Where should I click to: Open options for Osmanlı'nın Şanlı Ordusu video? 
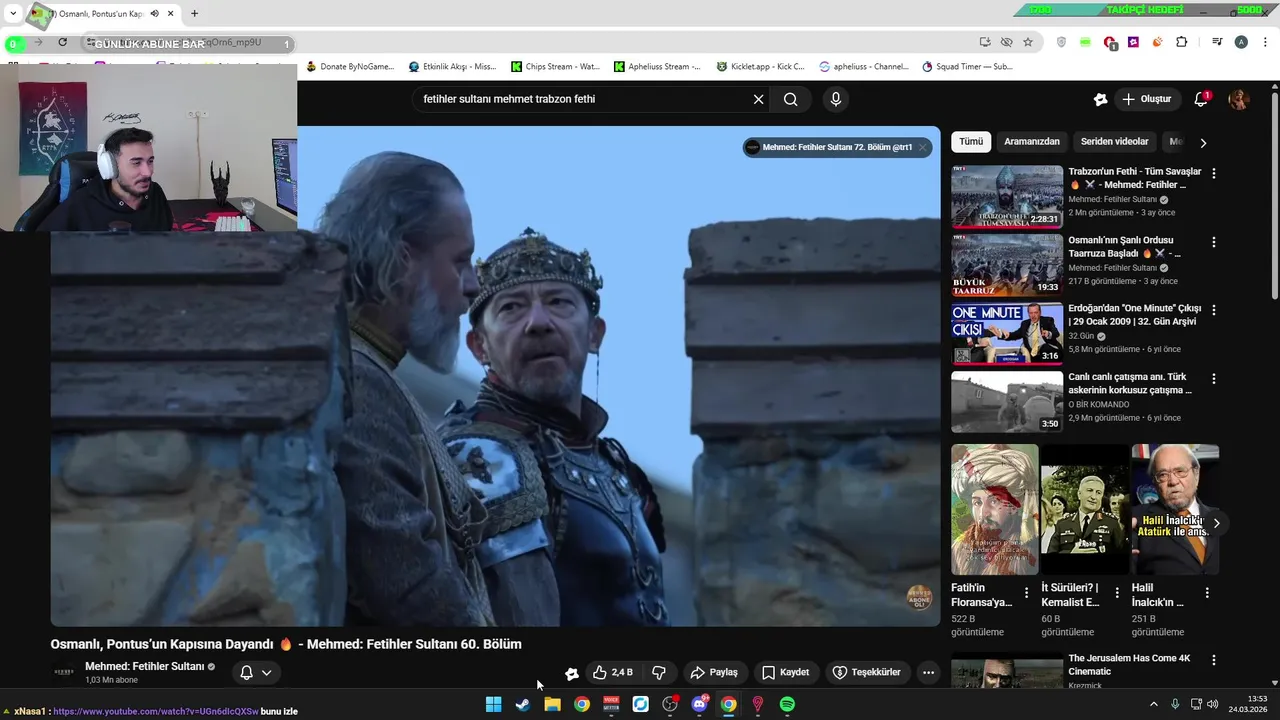click(x=1214, y=242)
